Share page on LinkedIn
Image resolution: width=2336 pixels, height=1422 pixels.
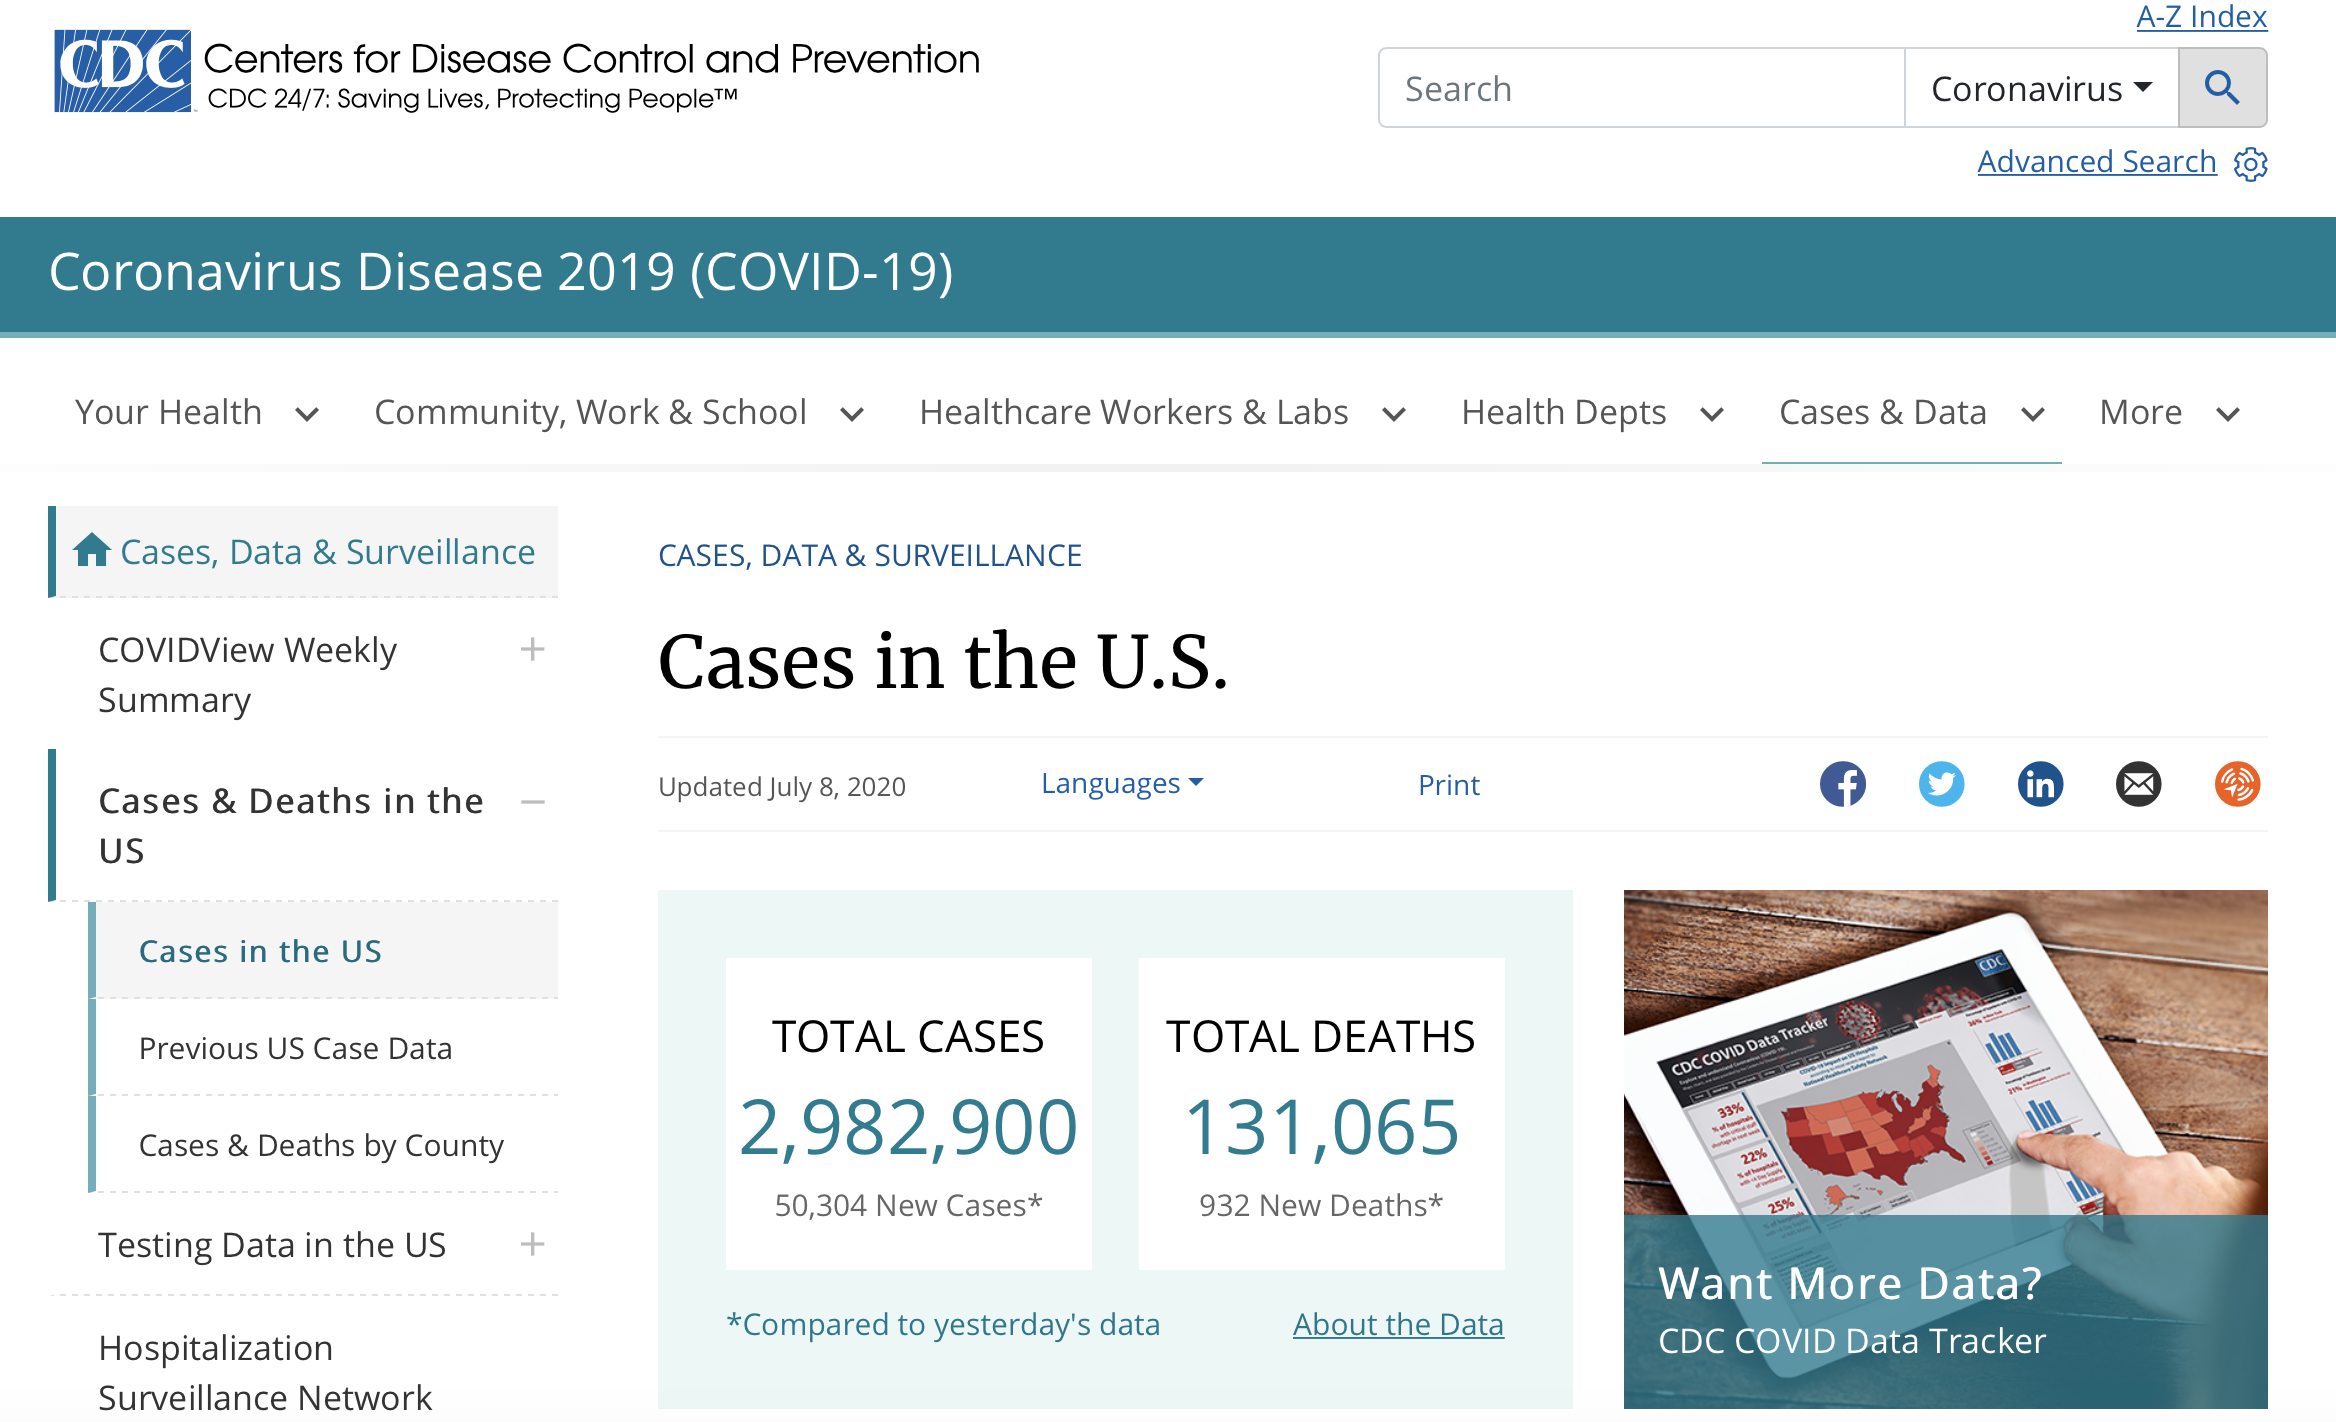(x=2040, y=784)
